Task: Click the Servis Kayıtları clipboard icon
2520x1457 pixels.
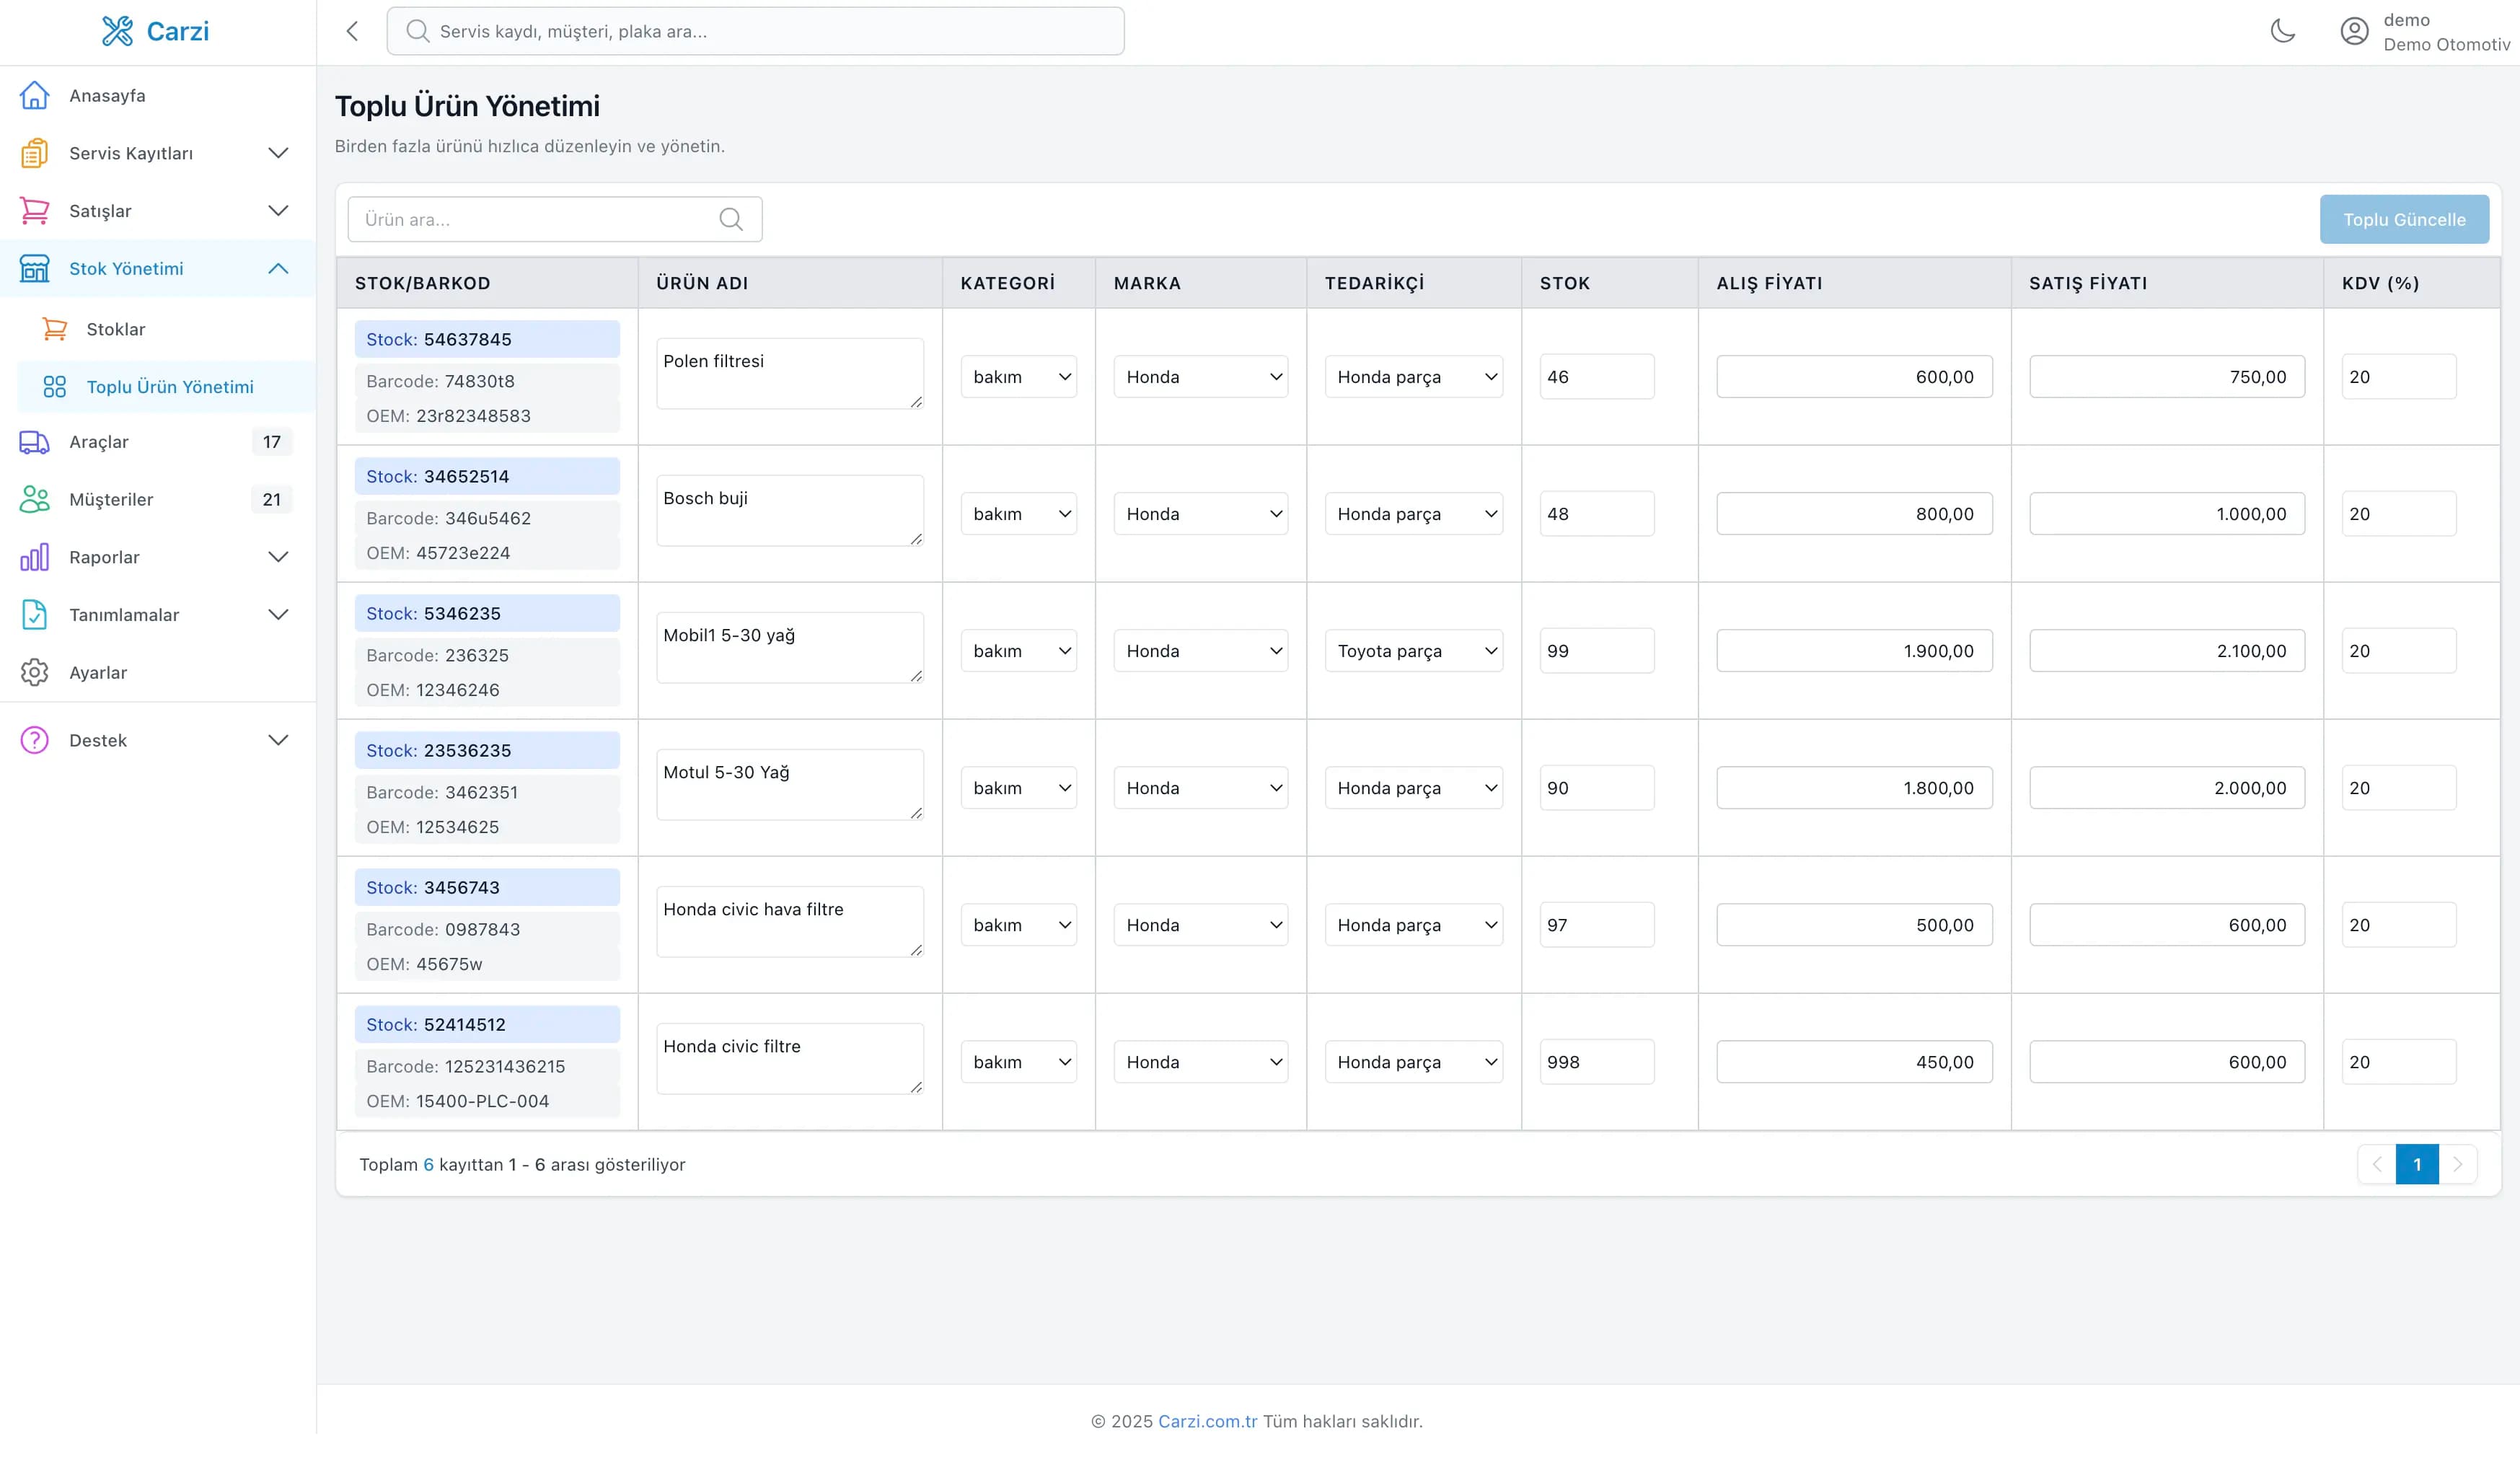Action: [34, 153]
